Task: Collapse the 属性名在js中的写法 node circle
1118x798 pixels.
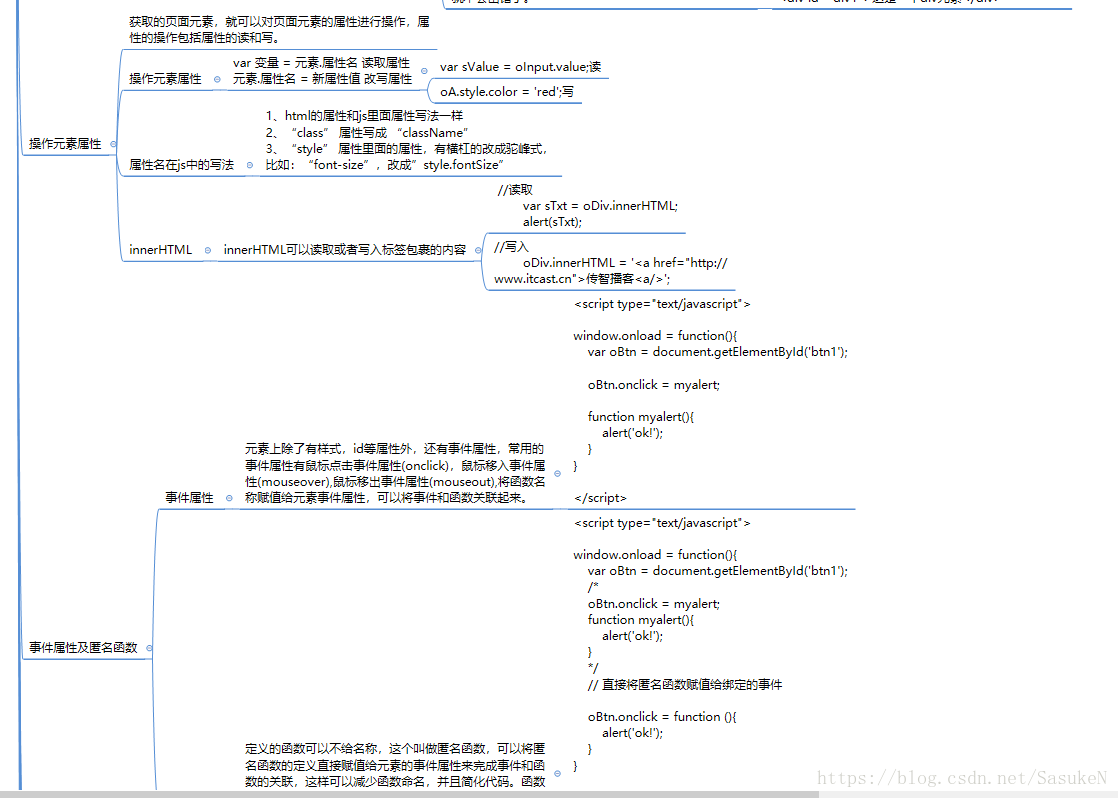Action: 250,165
